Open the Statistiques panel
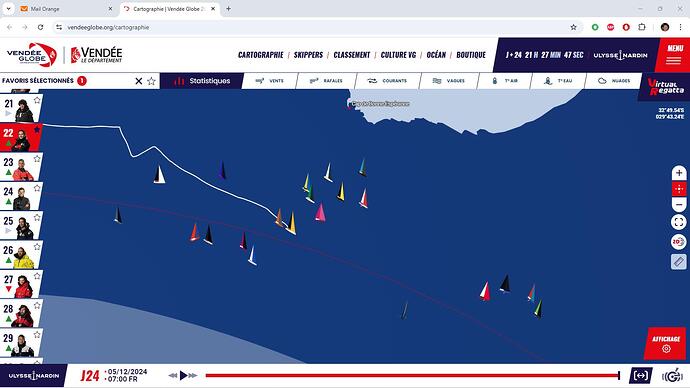The width and height of the screenshot is (690, 388). (202, 81)
